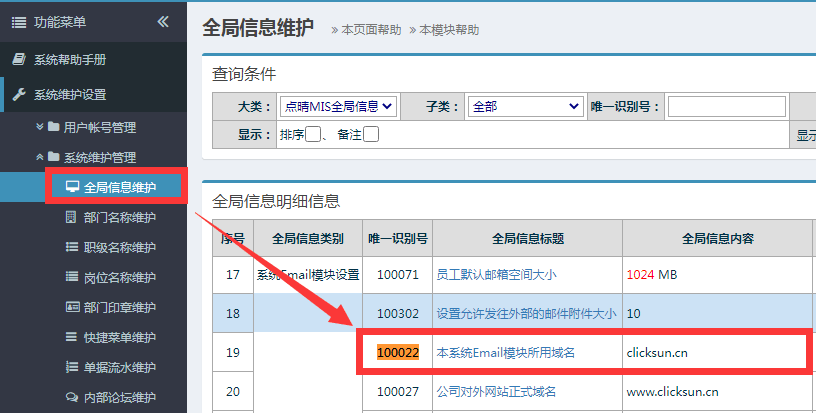Click the 功能菜单 list icon
The width and height of the screenshot is (816, 413).
[x=19, y=22]
